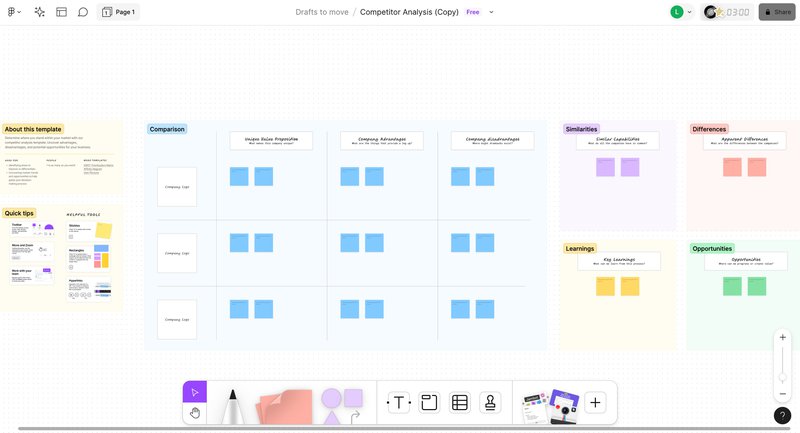Open the AI actions sparkle icon

click(x=39, y=12)
